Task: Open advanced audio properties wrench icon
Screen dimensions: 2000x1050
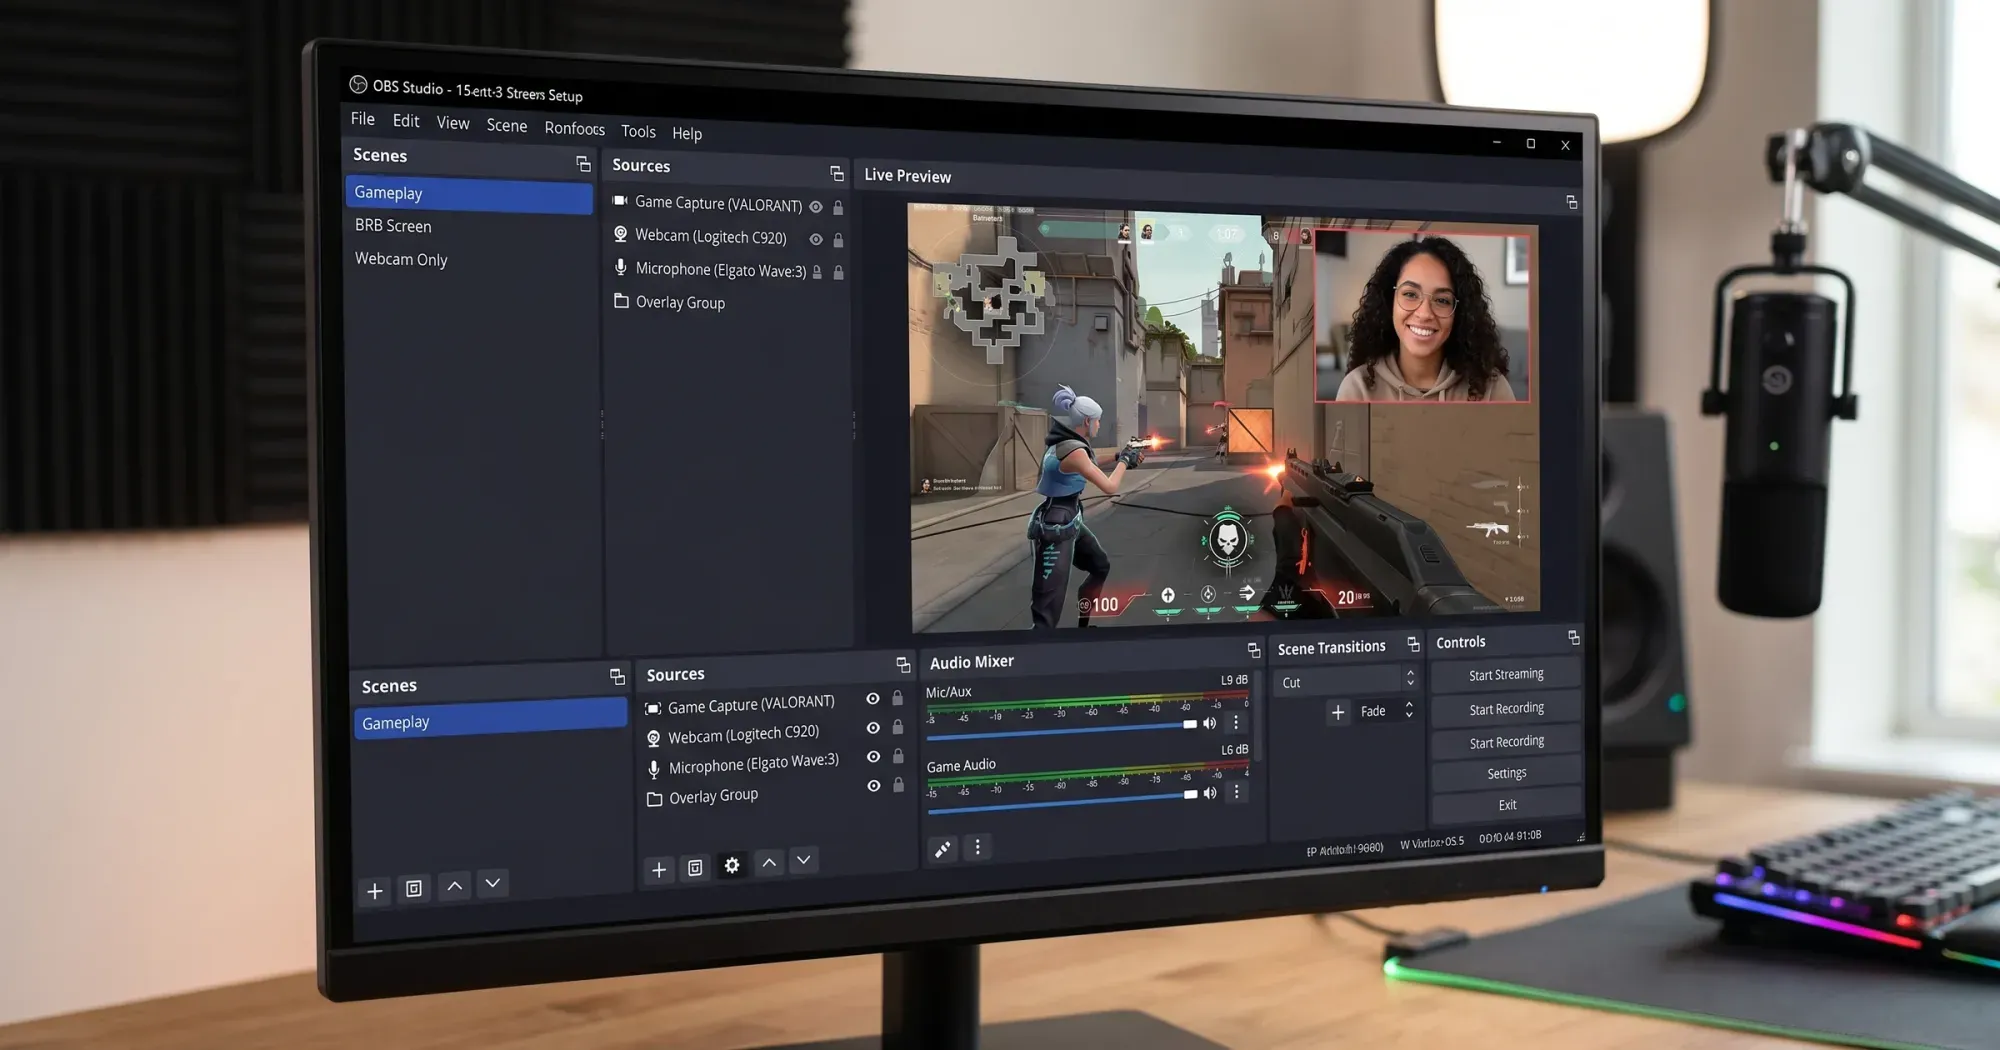Action: click(x=942, y=849)
